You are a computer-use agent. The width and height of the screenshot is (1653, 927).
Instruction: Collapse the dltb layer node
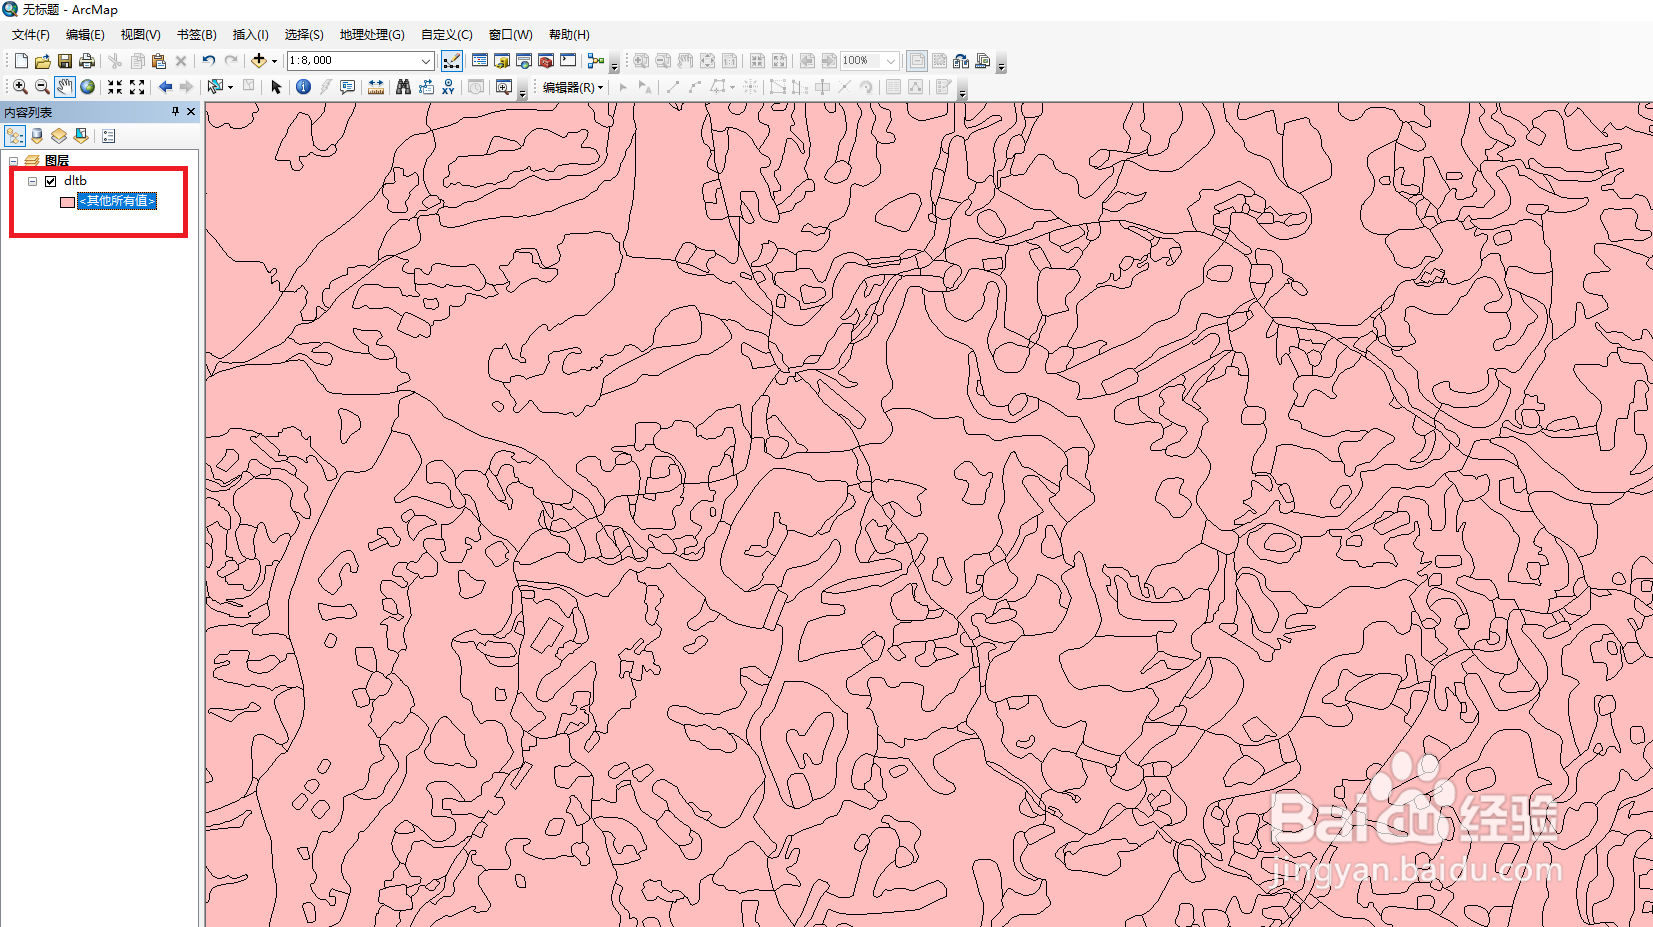click(33, 181)
